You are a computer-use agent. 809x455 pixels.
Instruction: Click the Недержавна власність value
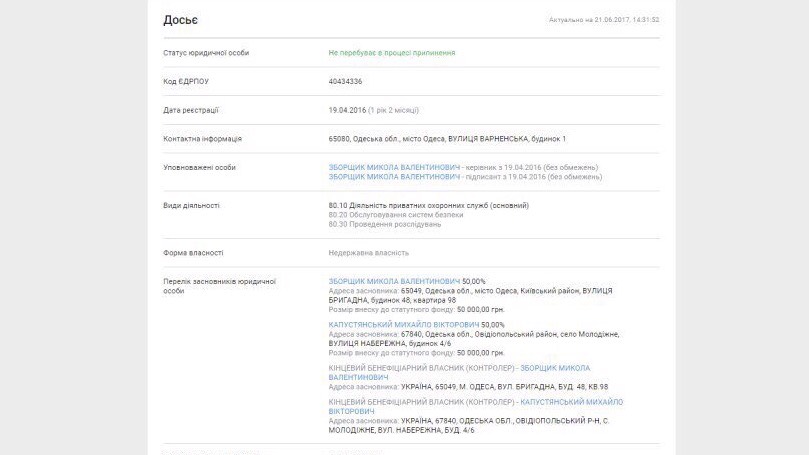point(368,253)
